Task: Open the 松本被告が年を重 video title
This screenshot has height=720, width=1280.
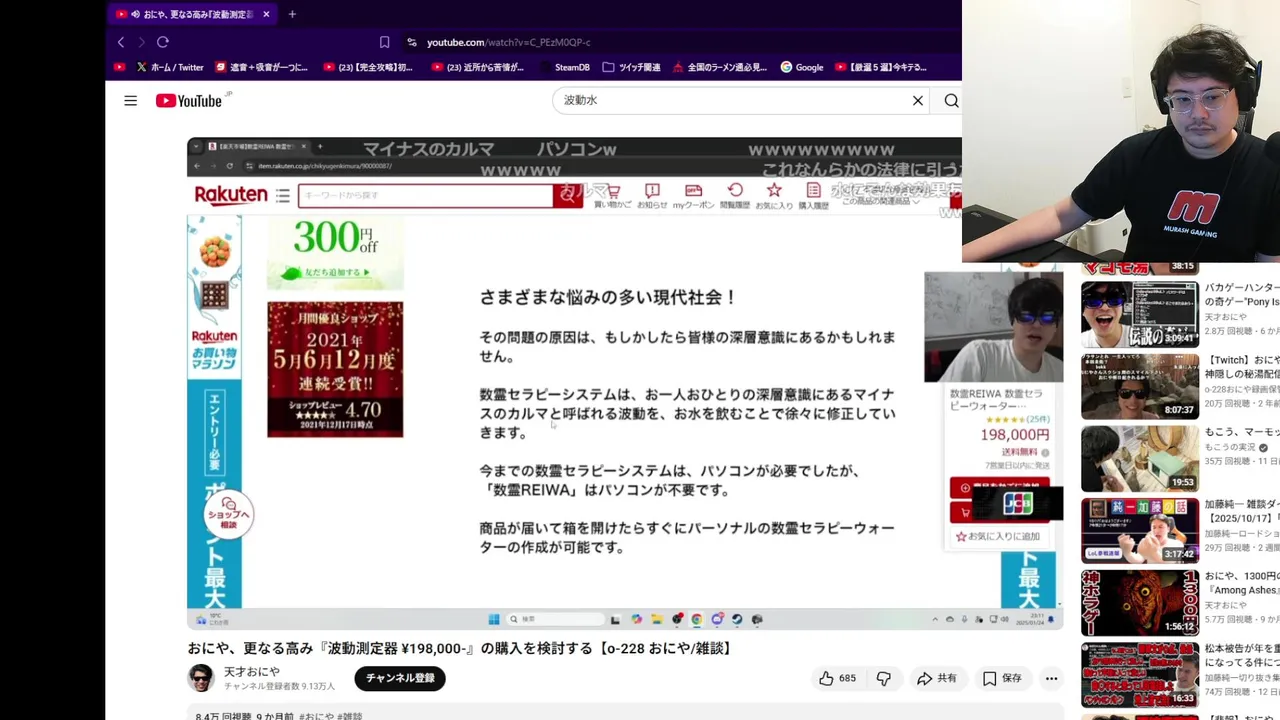Action: click(1242, 655)
